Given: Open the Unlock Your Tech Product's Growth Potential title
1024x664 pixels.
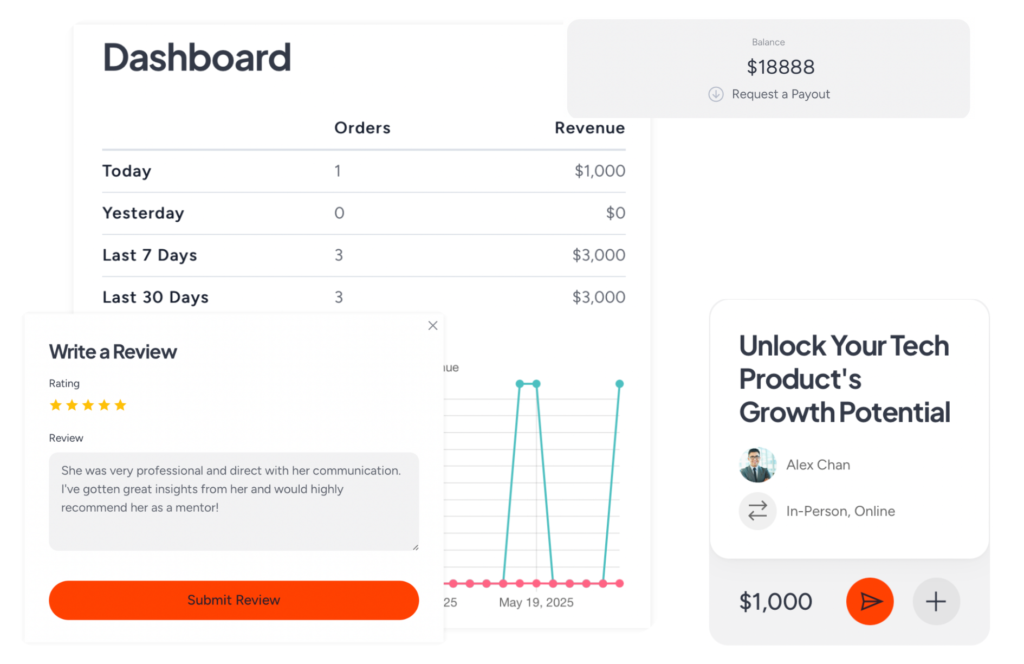Looking at the screenshot, I should pyautogui.click(x=844, y=379).
